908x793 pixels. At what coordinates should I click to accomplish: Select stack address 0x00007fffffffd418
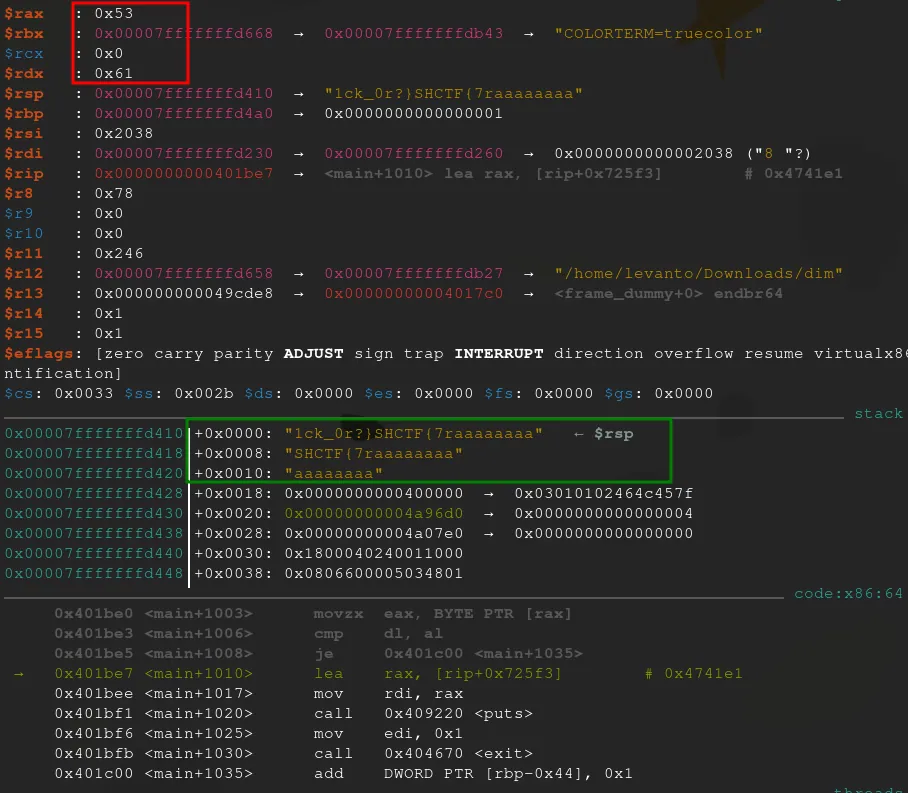[x=94, y=454]
